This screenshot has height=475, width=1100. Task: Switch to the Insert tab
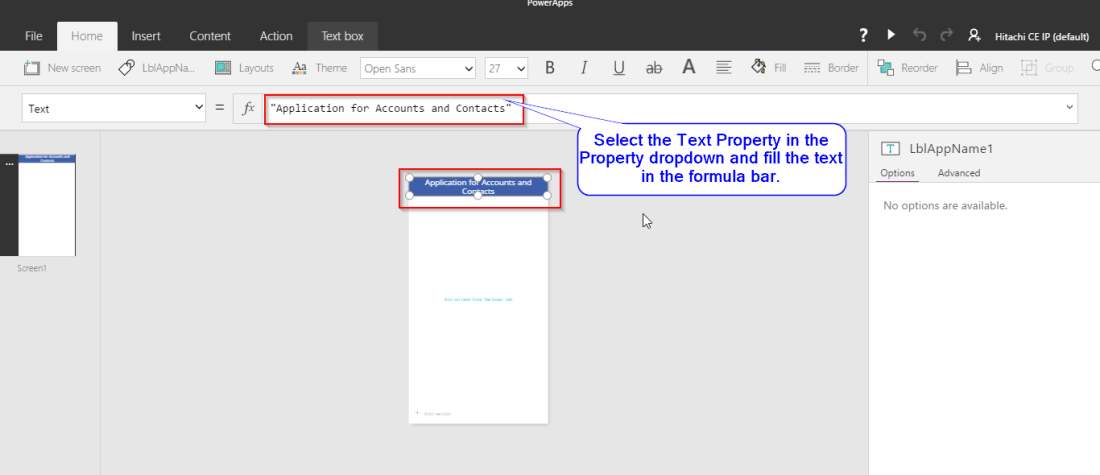click(x=146, y=36)
